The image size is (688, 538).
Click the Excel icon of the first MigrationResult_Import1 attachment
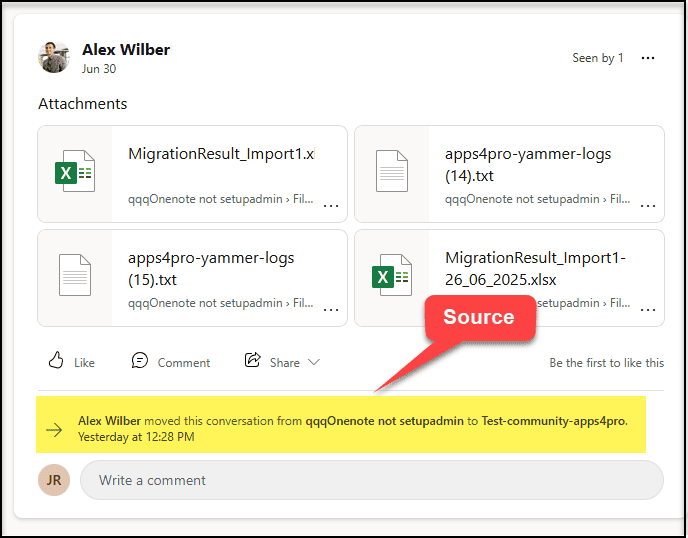pos(75,173)
